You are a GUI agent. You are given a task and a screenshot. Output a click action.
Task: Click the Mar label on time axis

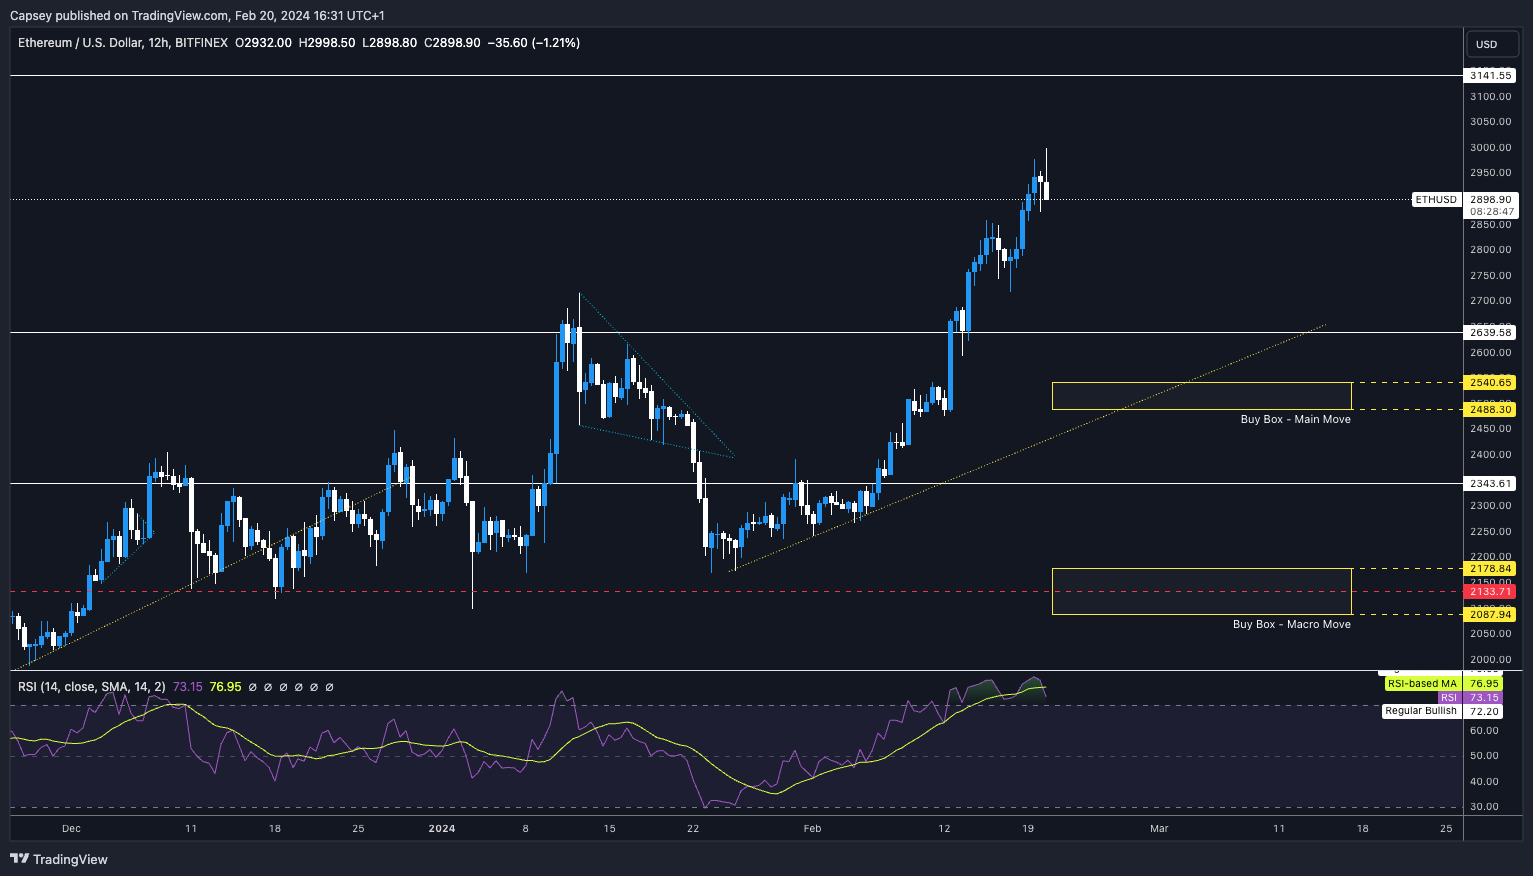pyautogui.click(x=1159, y=828)
